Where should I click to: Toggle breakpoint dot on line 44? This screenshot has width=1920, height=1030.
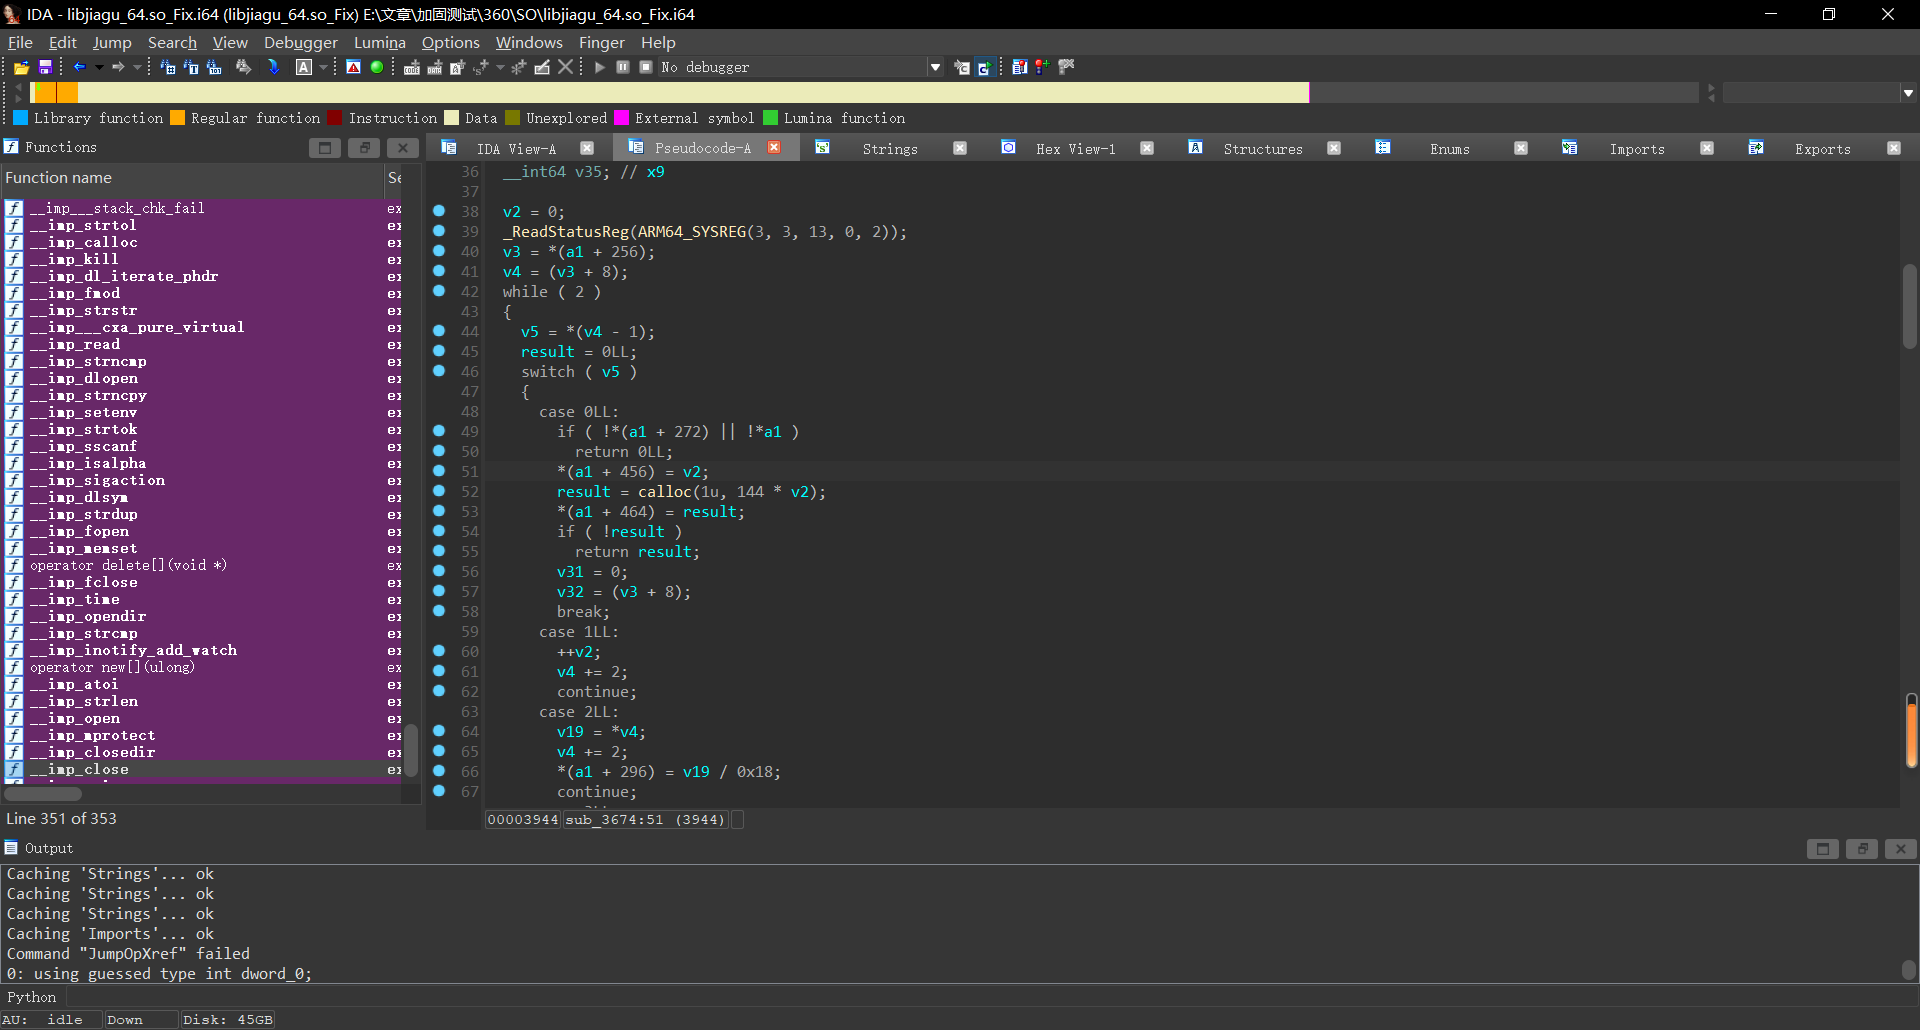[x=439, y=331]
